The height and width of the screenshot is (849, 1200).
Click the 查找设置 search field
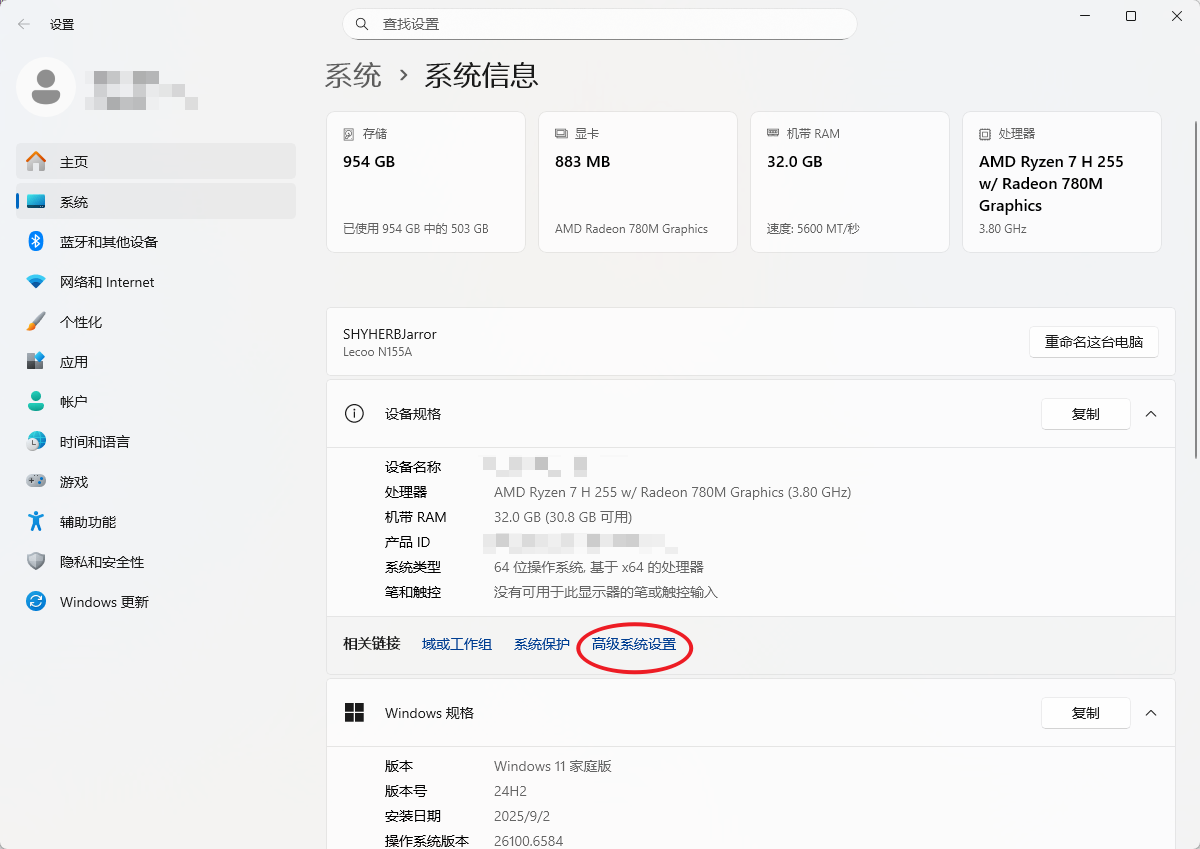pyautogui.click(x=600, y=24)
